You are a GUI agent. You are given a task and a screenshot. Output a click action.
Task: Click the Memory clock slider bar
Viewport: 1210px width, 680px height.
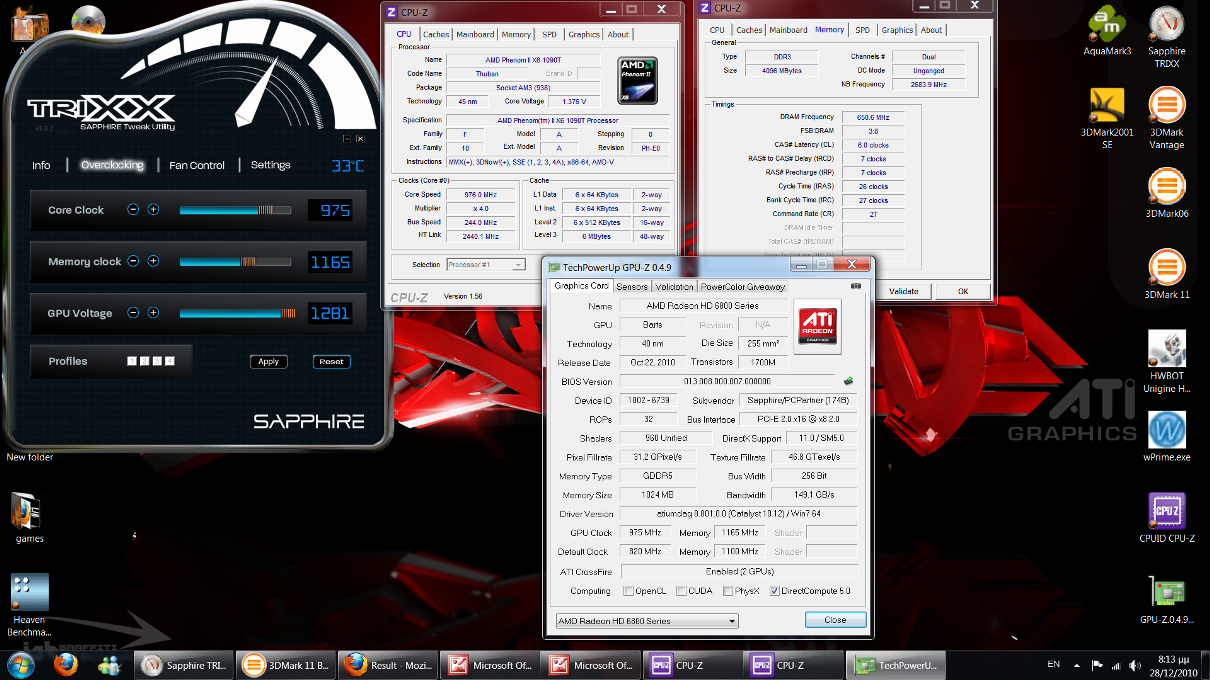point(236,261)
